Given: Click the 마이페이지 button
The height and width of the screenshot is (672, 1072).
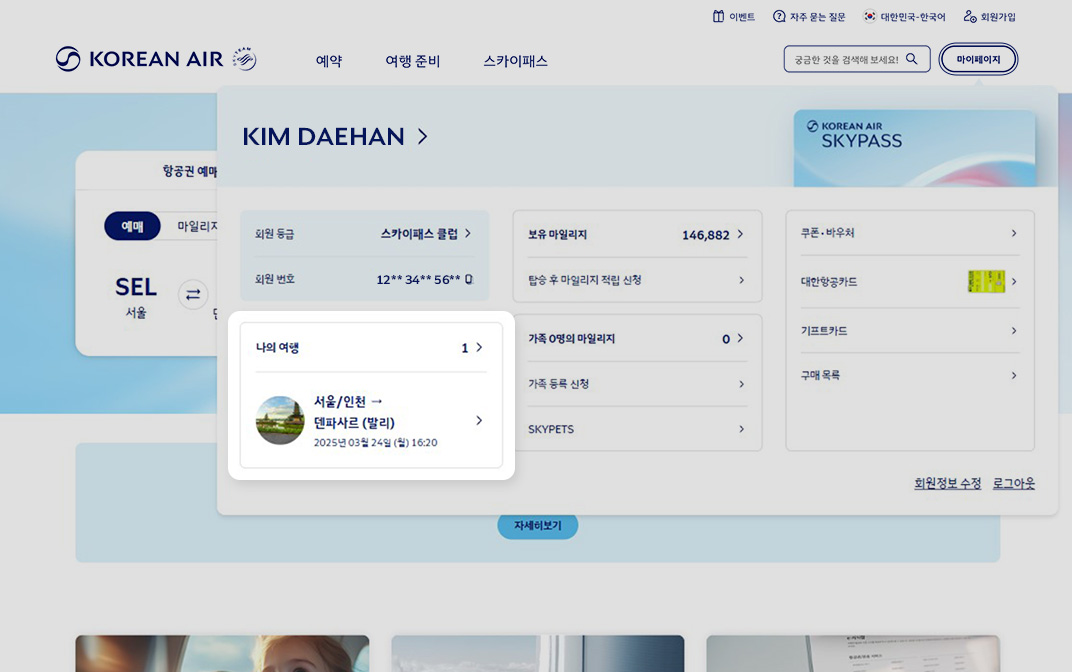Looking at the screenshot, I should pos(977,59).
